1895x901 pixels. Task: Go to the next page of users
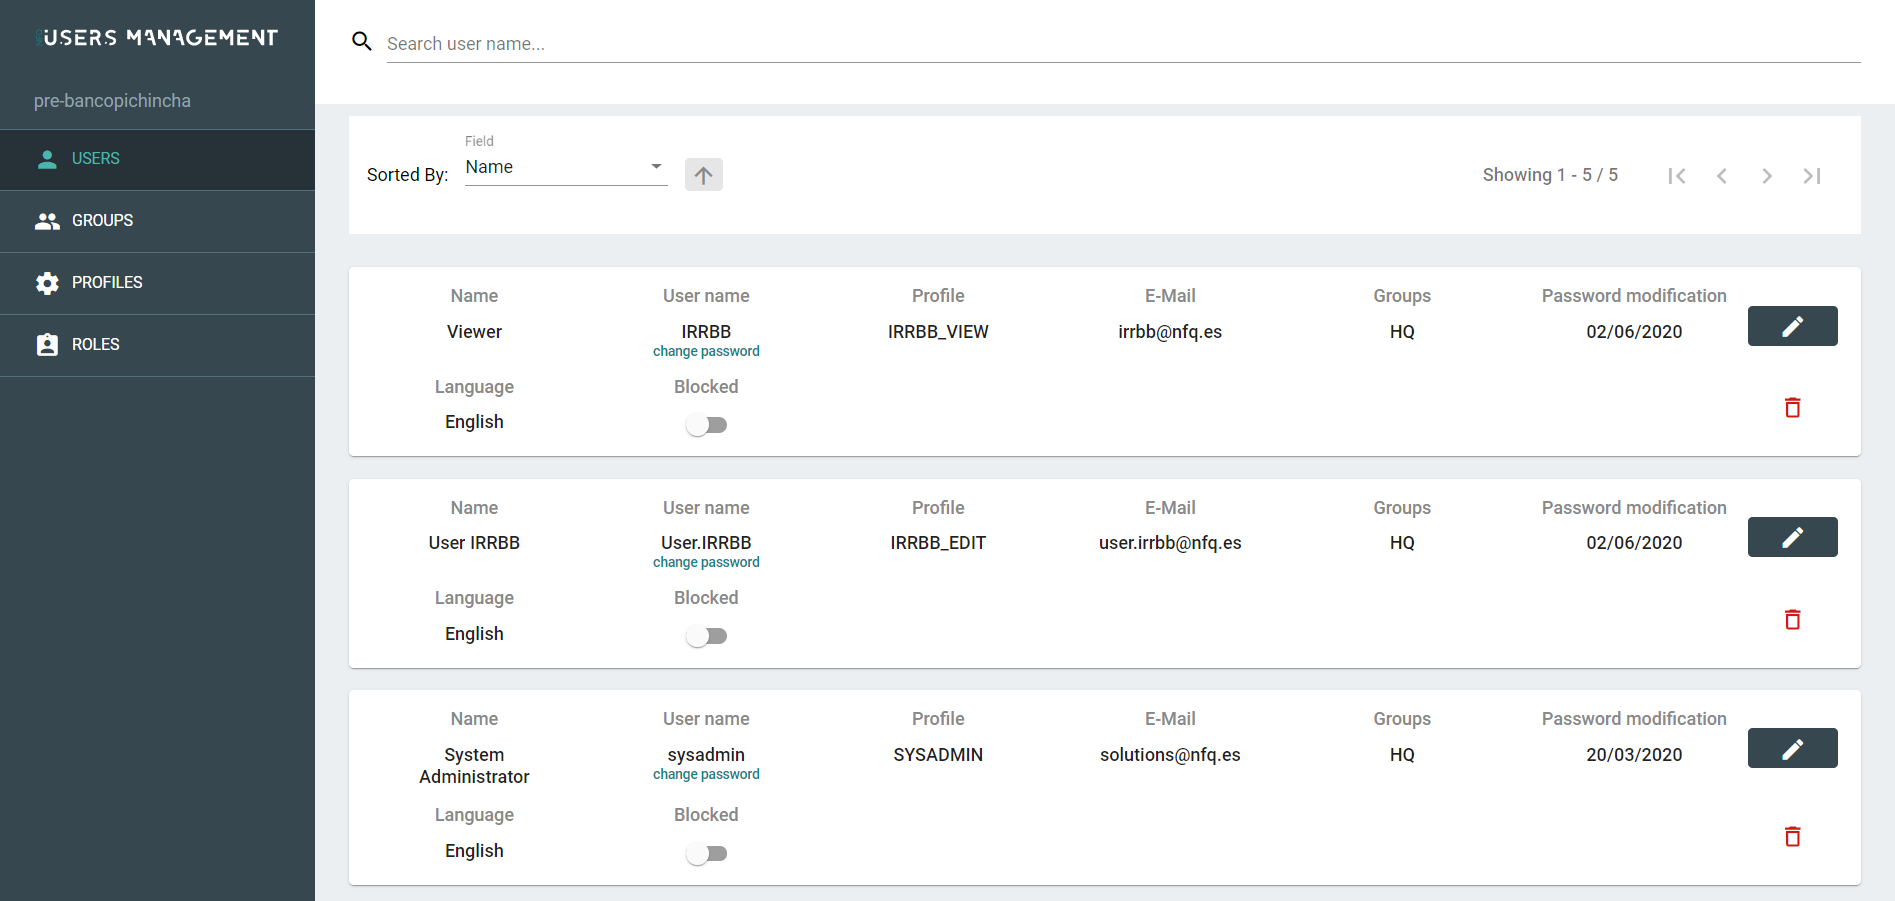point(1767,176)
